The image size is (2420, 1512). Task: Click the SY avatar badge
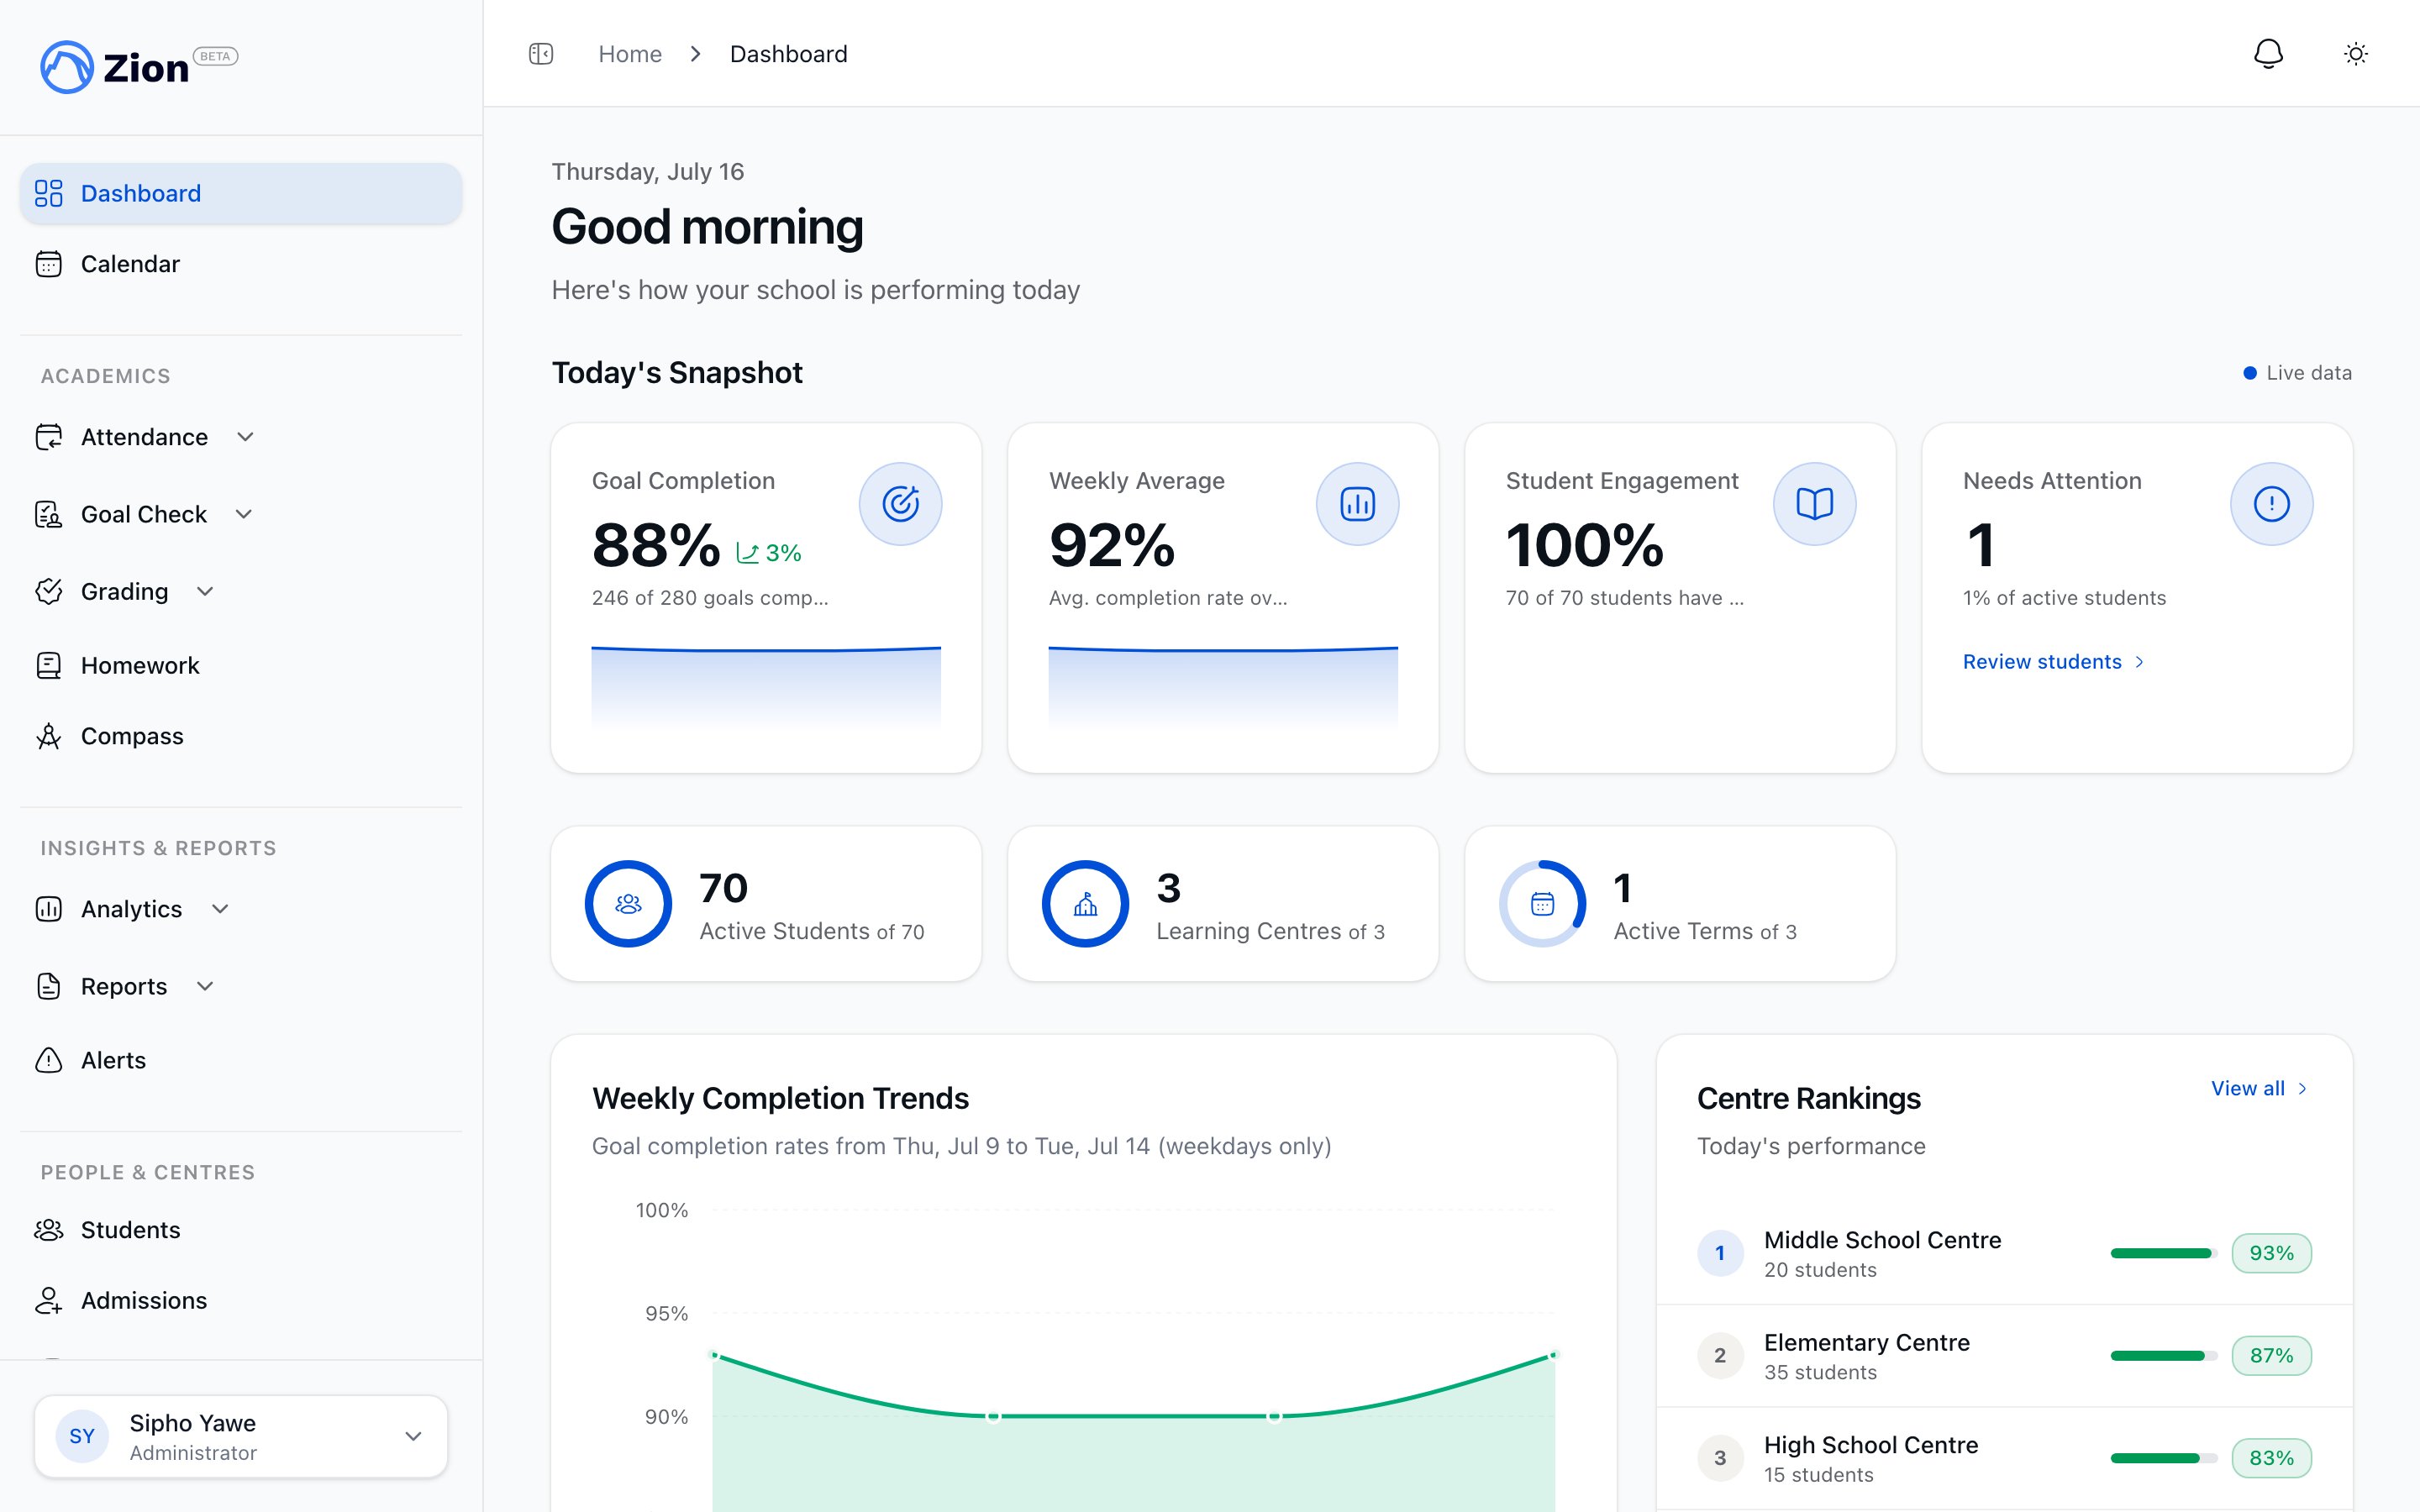[82, 1436]
